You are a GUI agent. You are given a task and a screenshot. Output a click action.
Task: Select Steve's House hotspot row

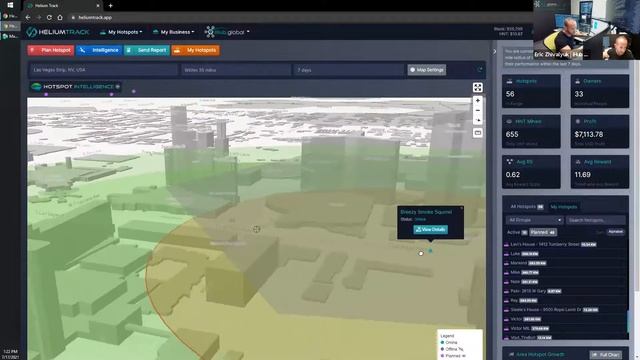pos(565,310)
